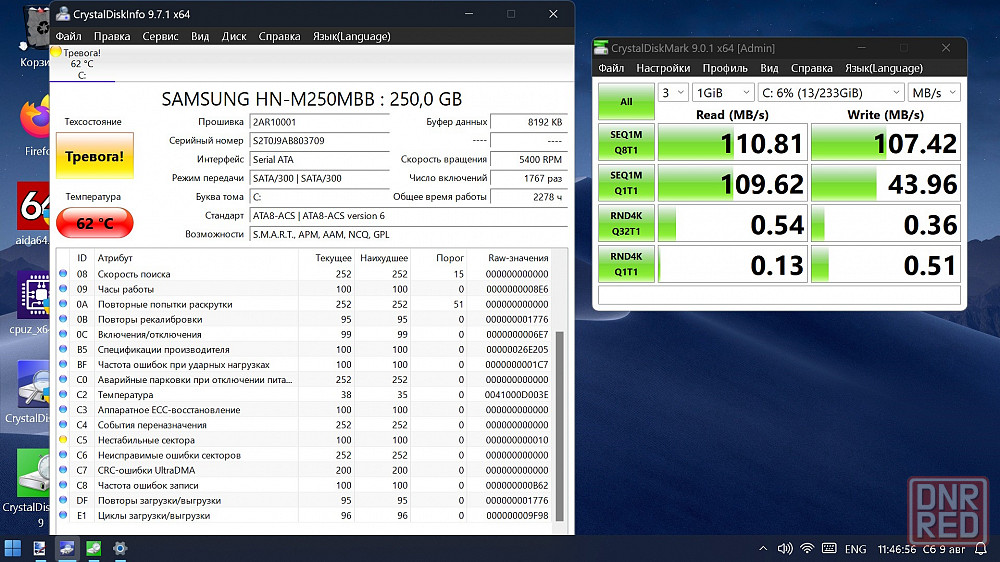The image size is (1000, 562).
Task: Open the test count dropdown showing 3
Action: pyautogui.click(x=672, y=93)
